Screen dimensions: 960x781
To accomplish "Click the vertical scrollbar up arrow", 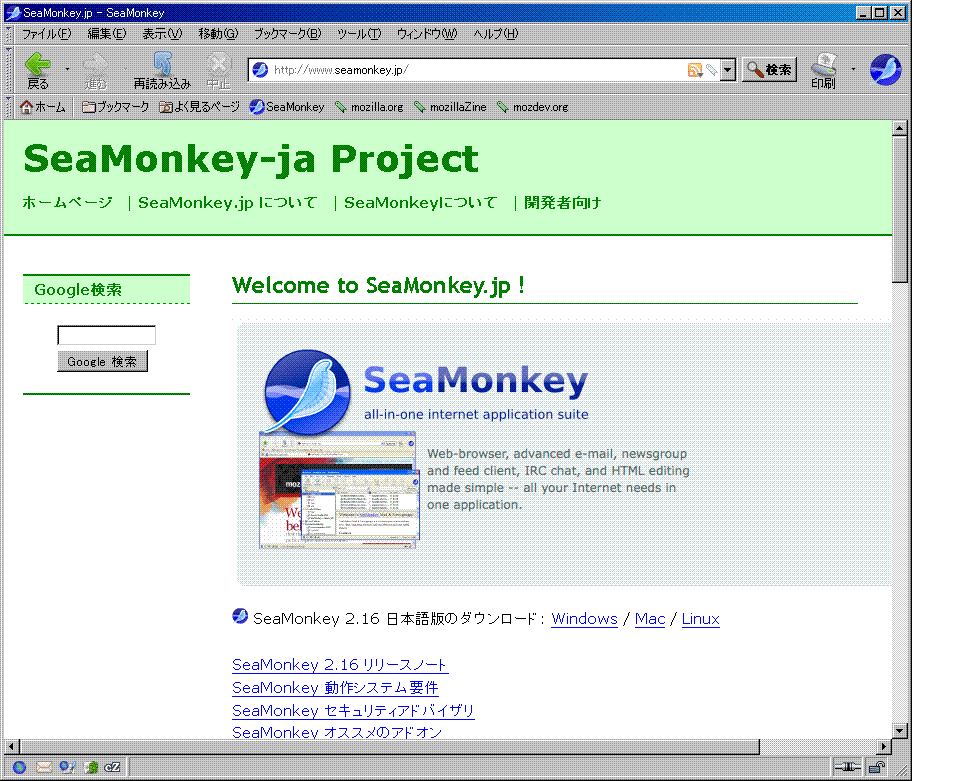I will tap(899, 129).
